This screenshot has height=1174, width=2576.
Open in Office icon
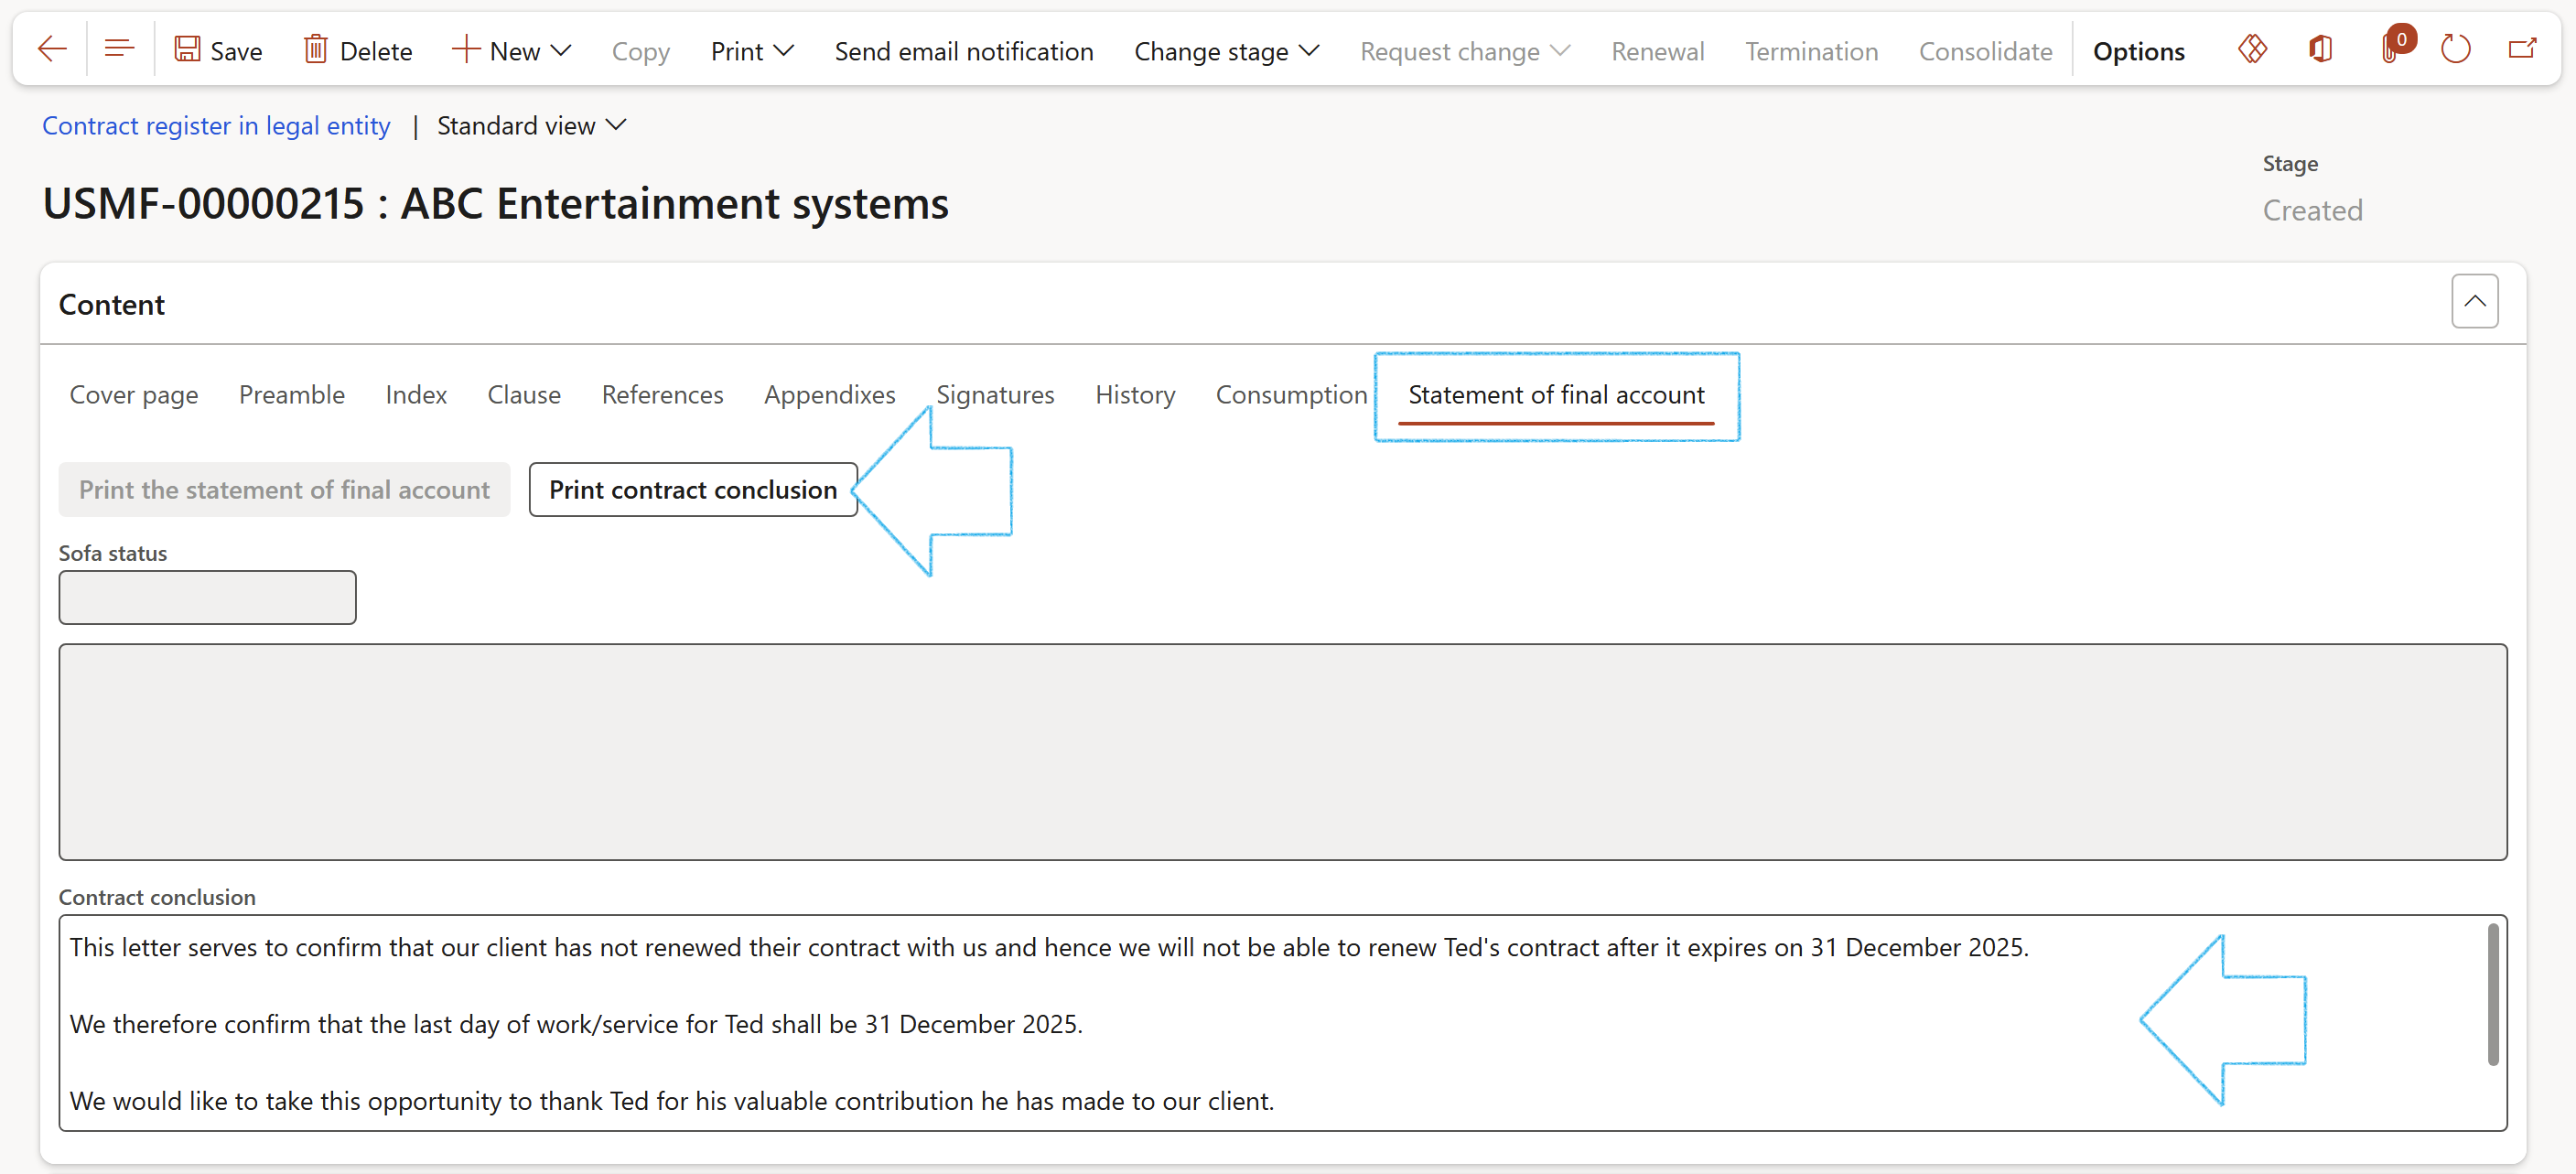coord(2320,50)
